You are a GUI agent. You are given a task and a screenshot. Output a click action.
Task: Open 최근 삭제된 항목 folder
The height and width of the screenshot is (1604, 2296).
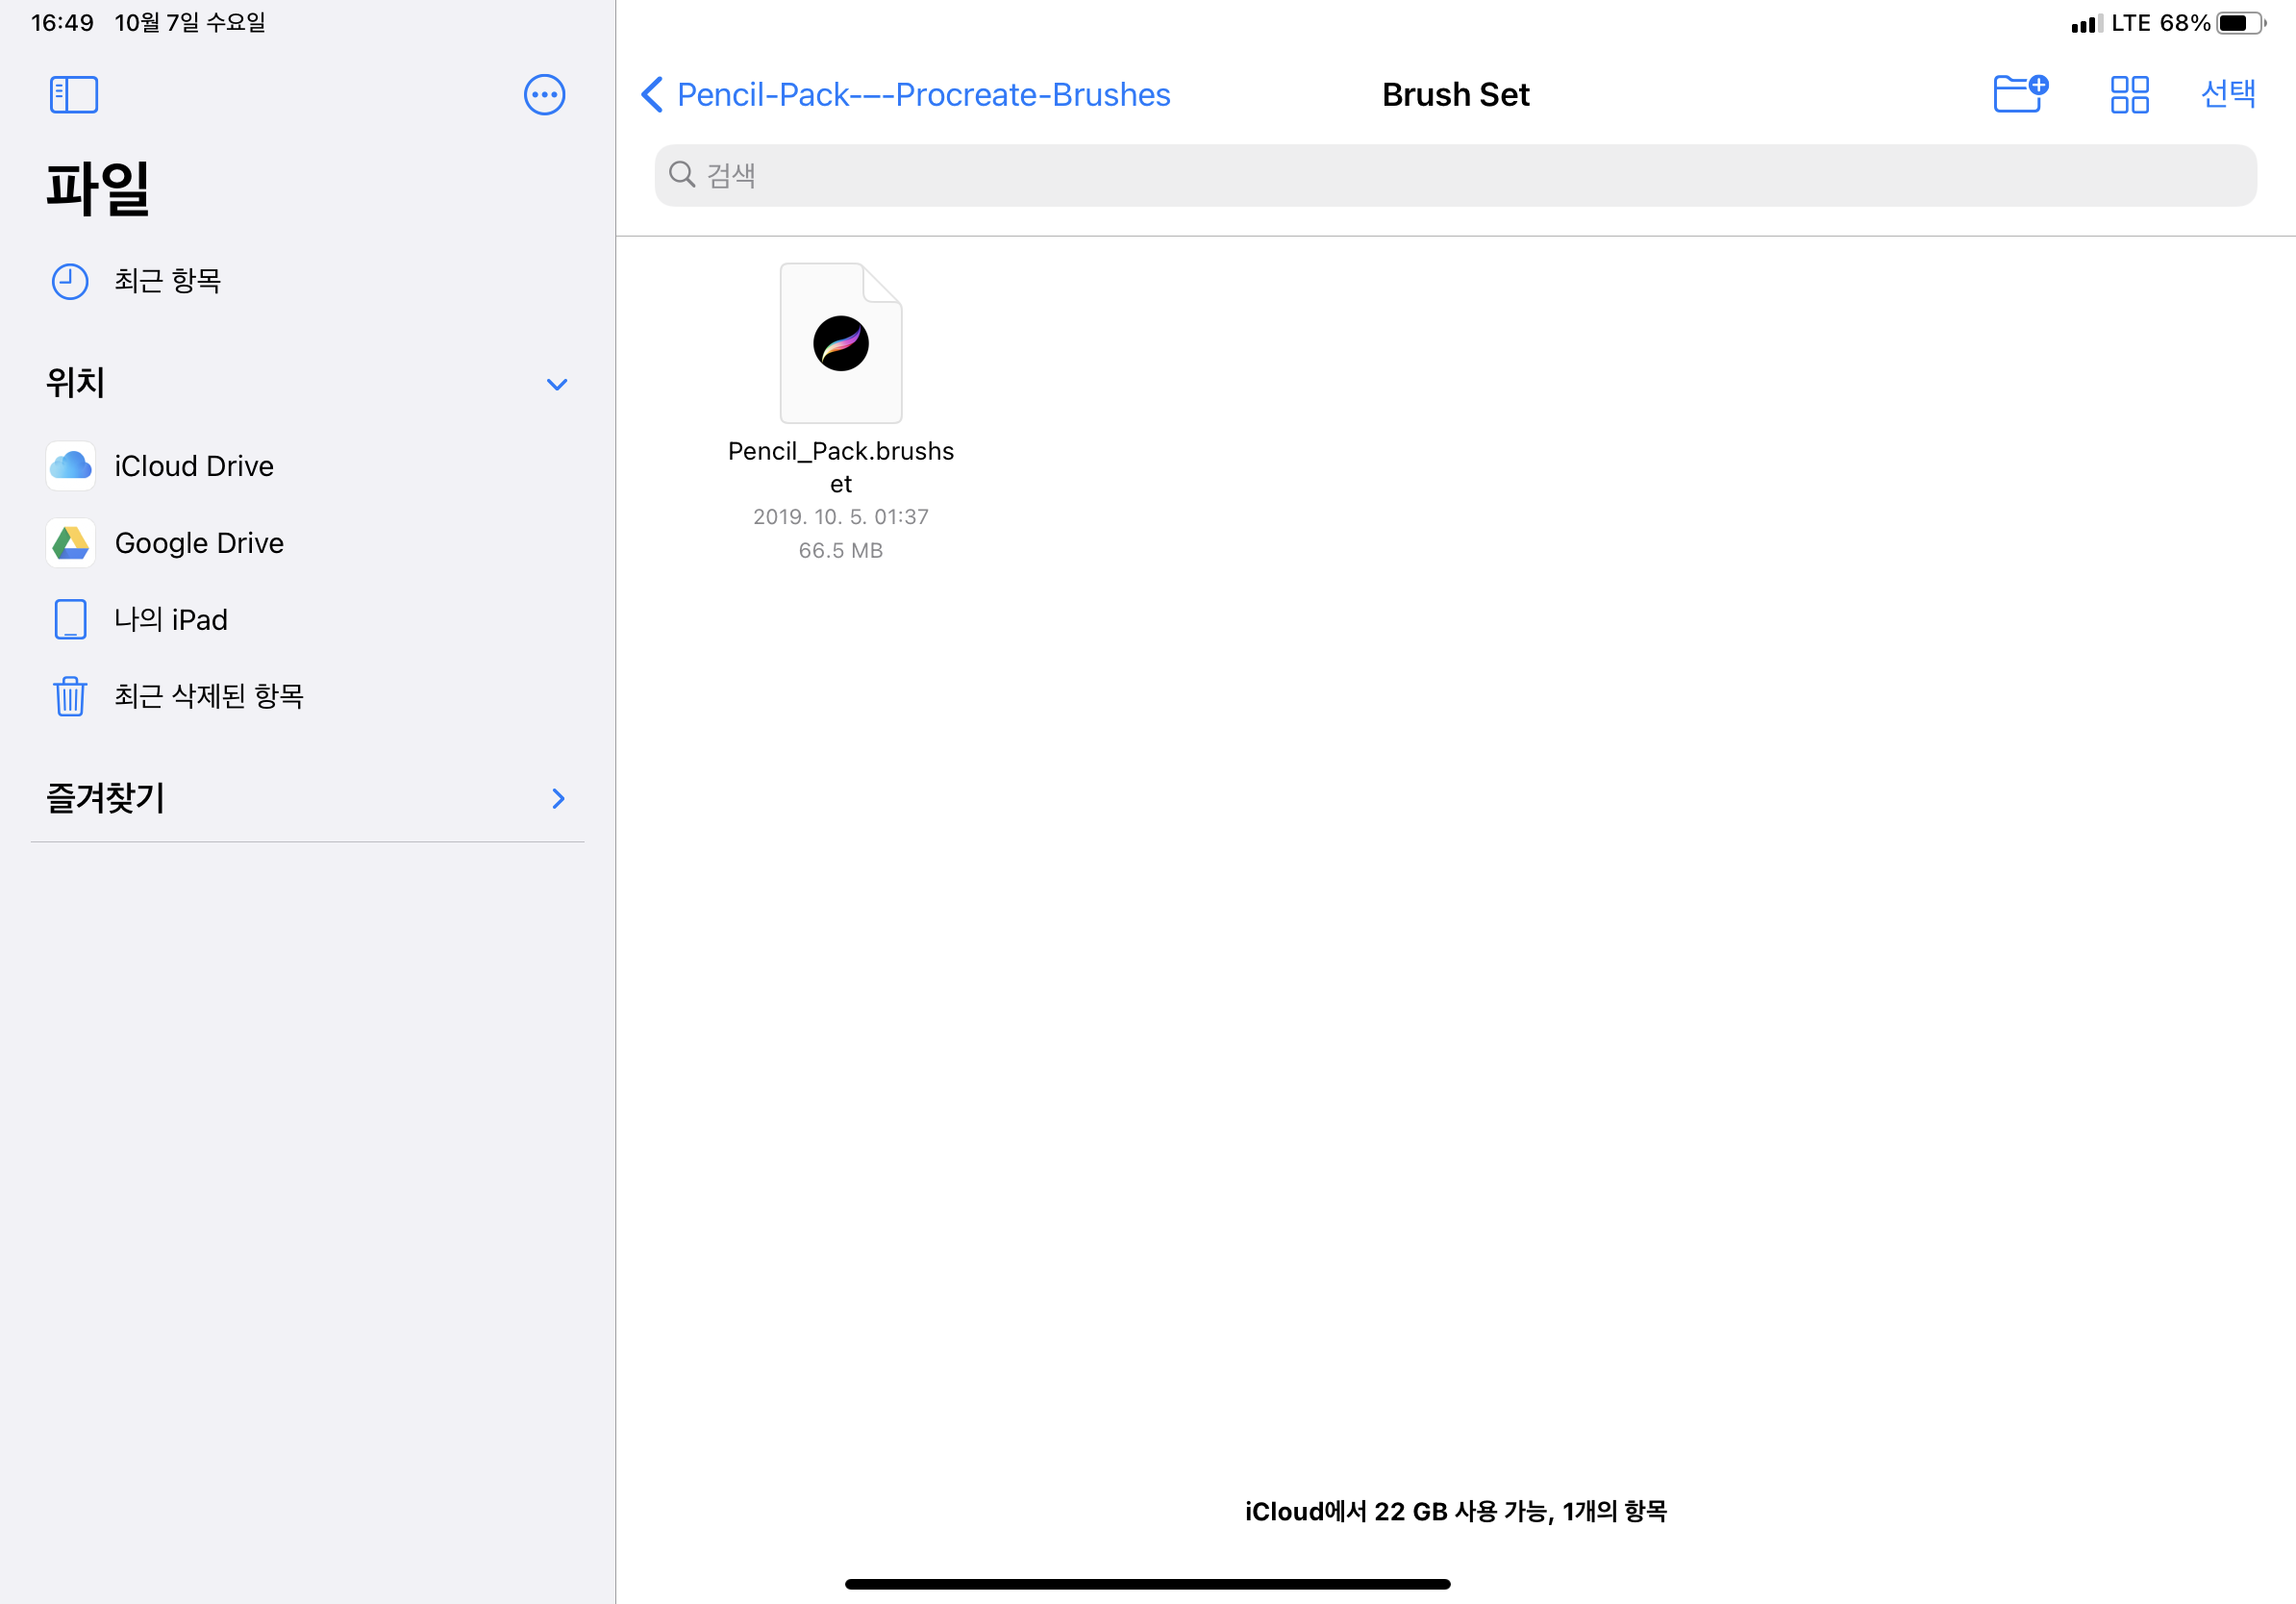pyautogui.click(x=307, y=696)
